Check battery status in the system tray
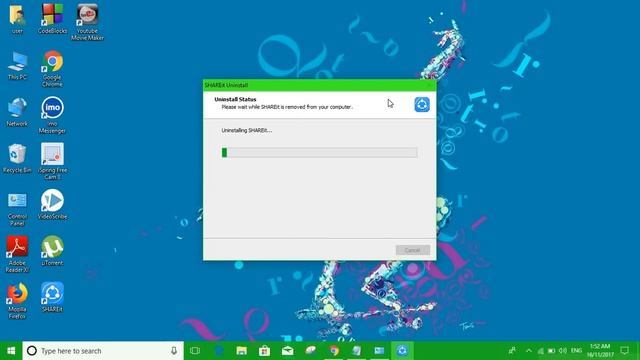Viewport: 640px width, 360px height. coord(551,351)
